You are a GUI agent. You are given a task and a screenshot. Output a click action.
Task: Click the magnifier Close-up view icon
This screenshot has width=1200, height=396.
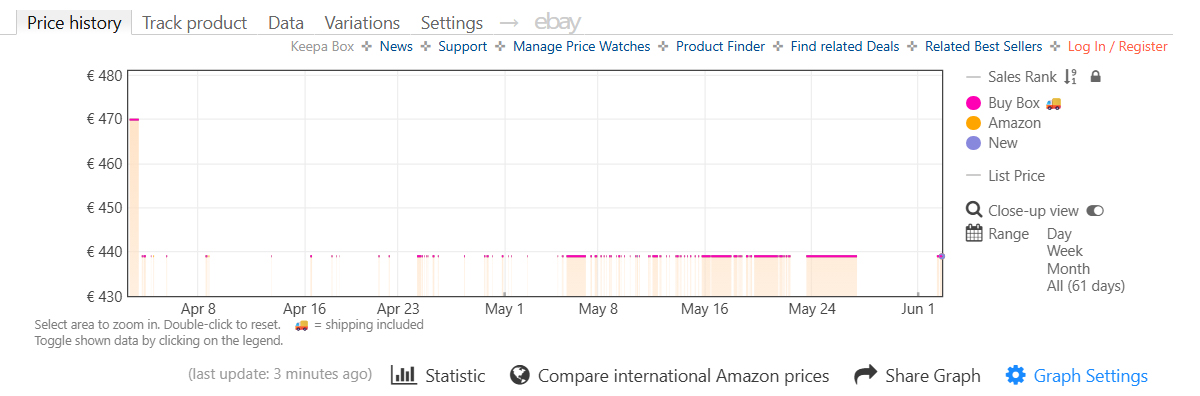[974, 210]
